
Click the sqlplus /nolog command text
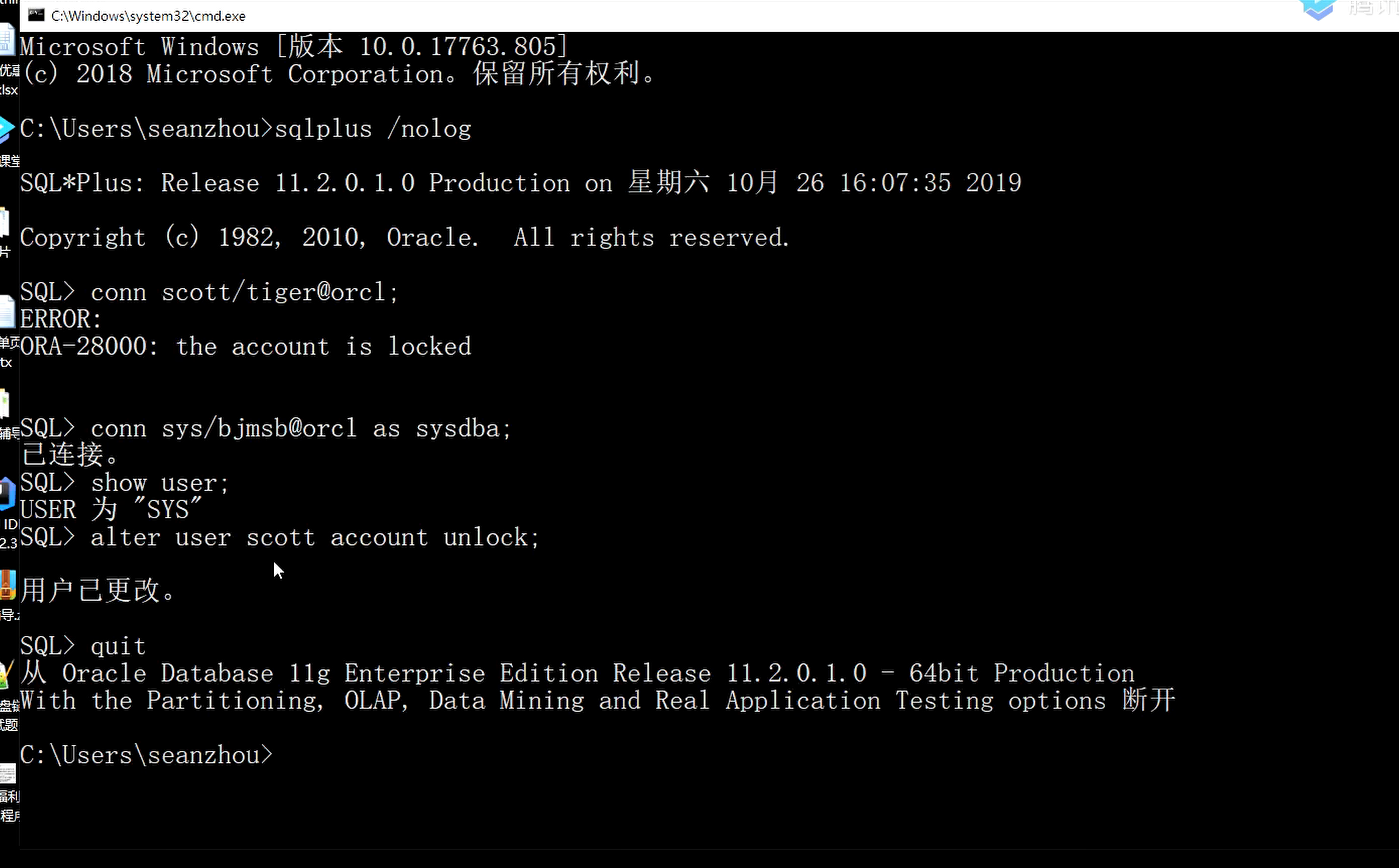373,128
